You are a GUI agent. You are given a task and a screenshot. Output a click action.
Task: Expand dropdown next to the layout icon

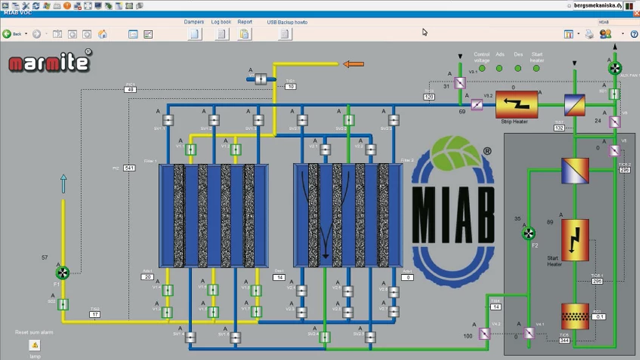578,34
